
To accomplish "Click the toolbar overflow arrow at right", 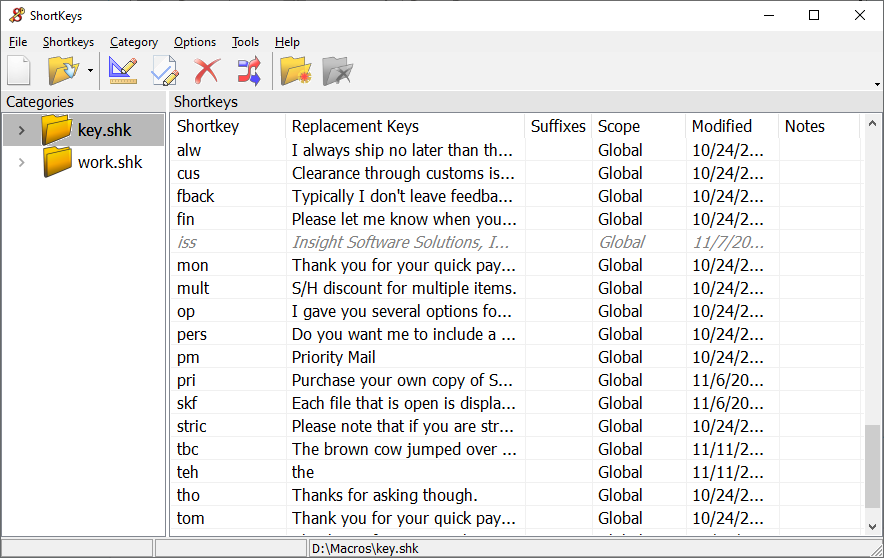I will coord(877,85).
